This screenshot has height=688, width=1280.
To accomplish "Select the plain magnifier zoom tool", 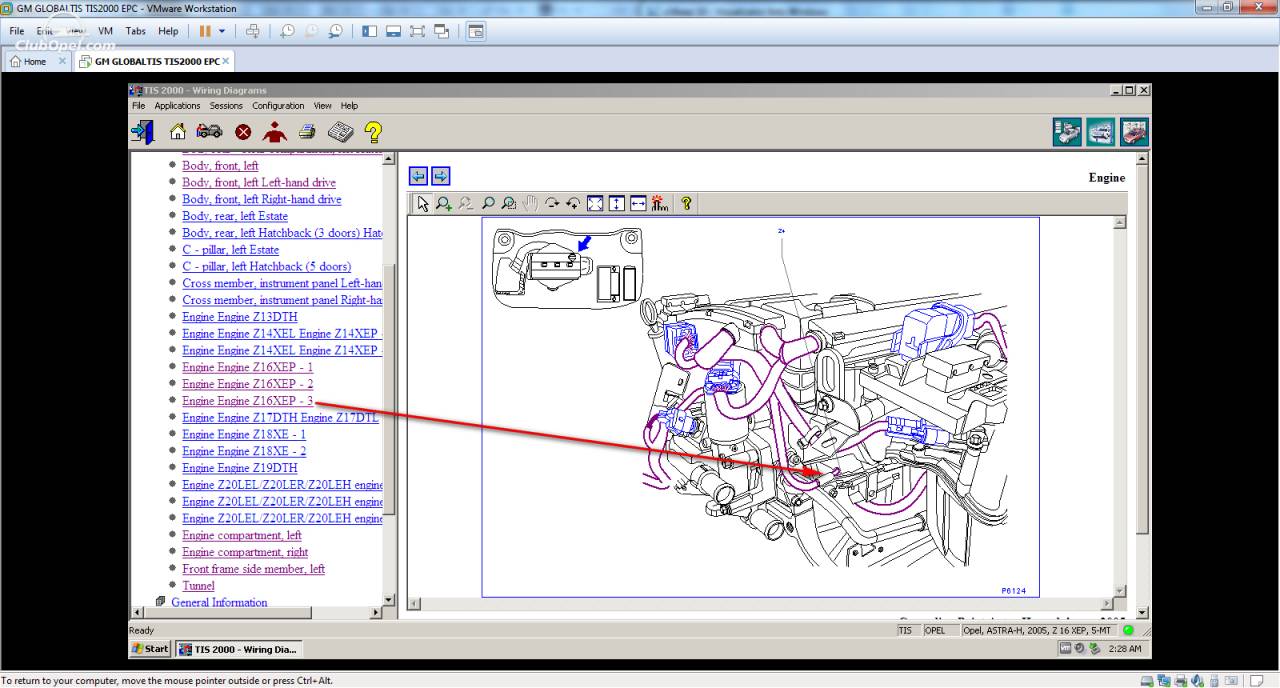I will point(488,203).
